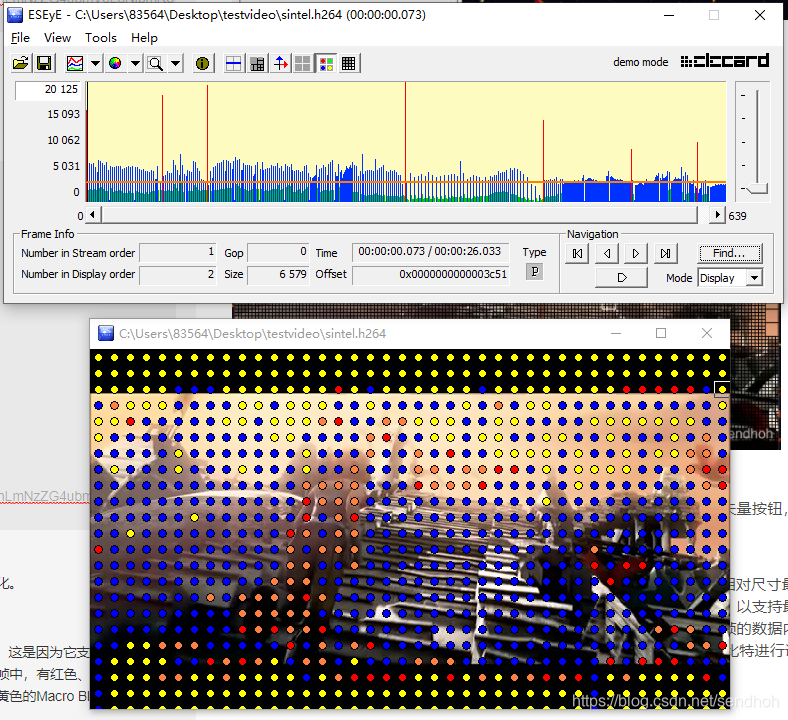Click the right arrow of the chart scrollbar

click(718, 215)
